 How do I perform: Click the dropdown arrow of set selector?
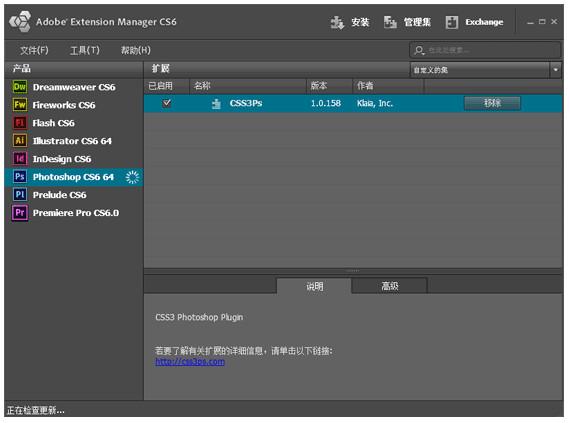tap(555, 70)
